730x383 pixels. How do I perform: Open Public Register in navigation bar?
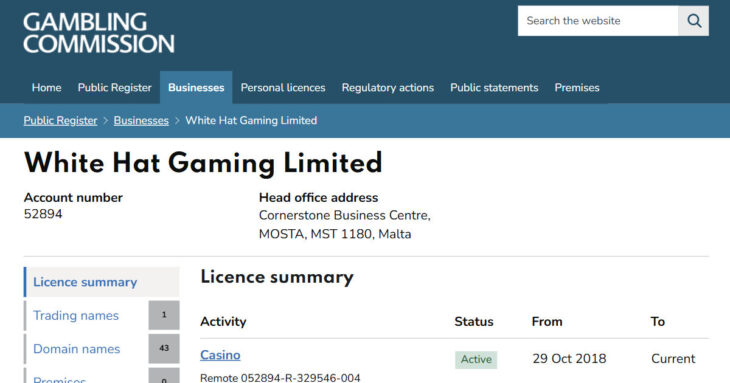(115, 87)
